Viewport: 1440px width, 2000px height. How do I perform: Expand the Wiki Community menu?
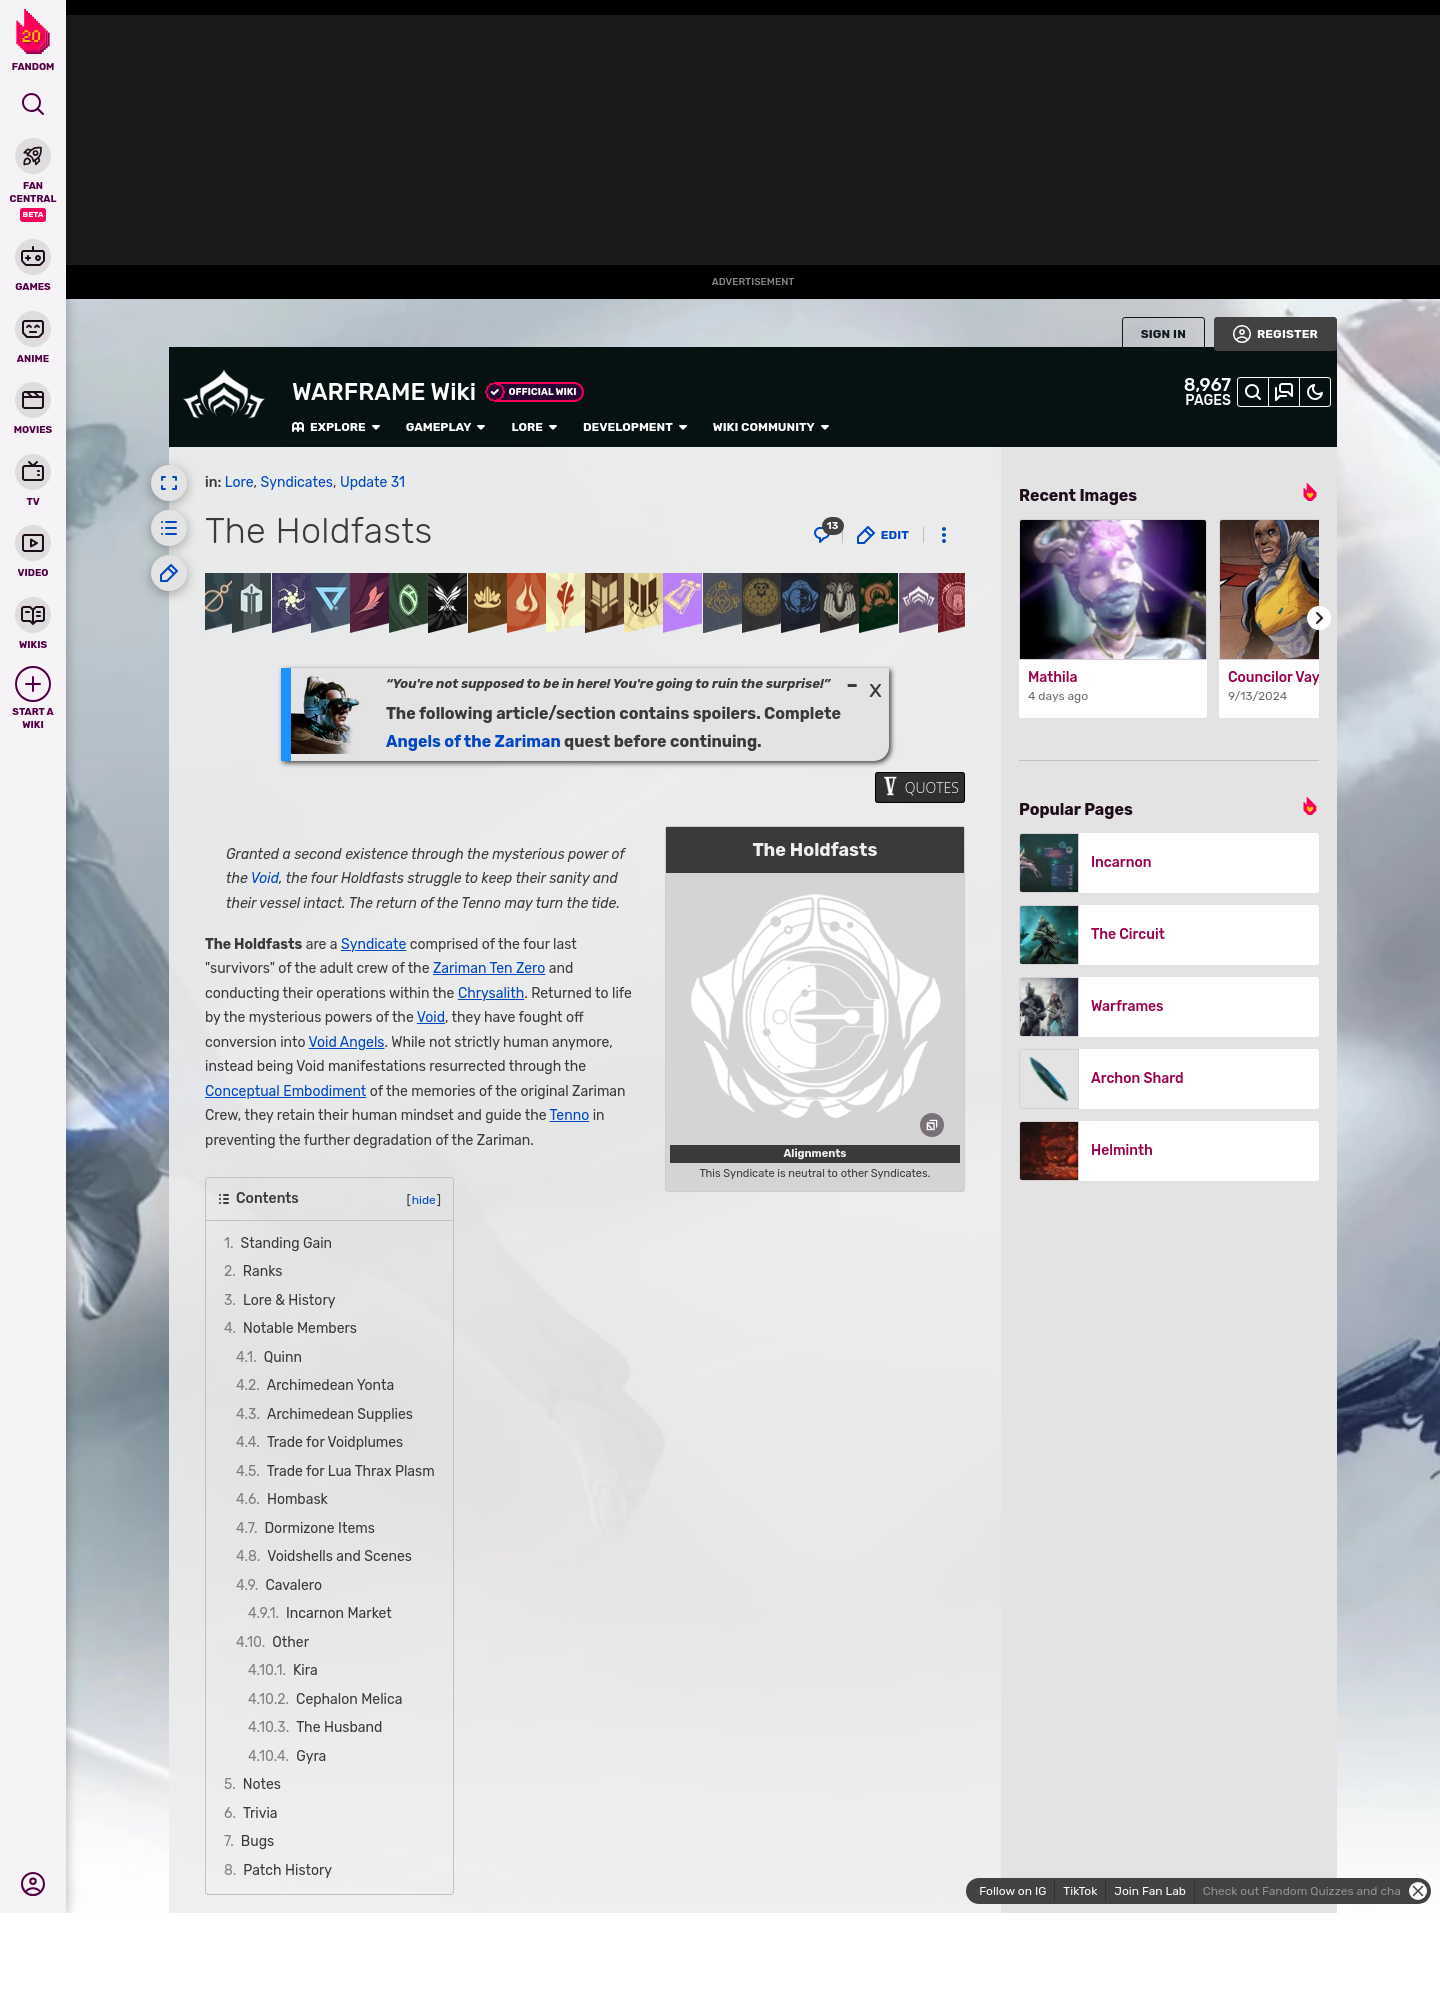click(x=771, y=427)
